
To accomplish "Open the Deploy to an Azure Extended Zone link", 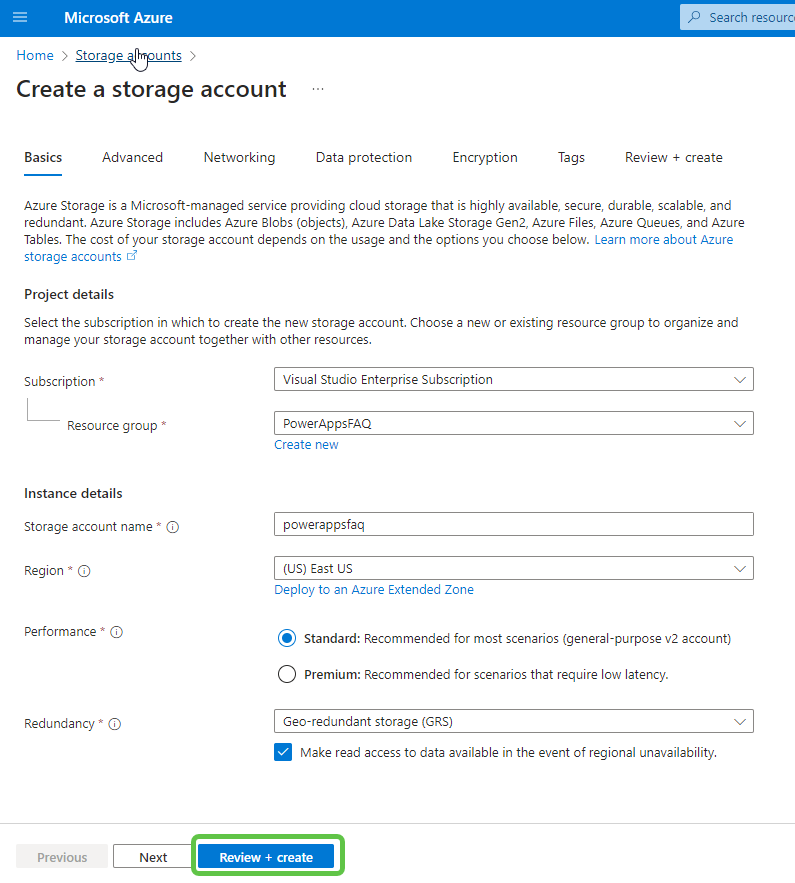I will 374,589.
